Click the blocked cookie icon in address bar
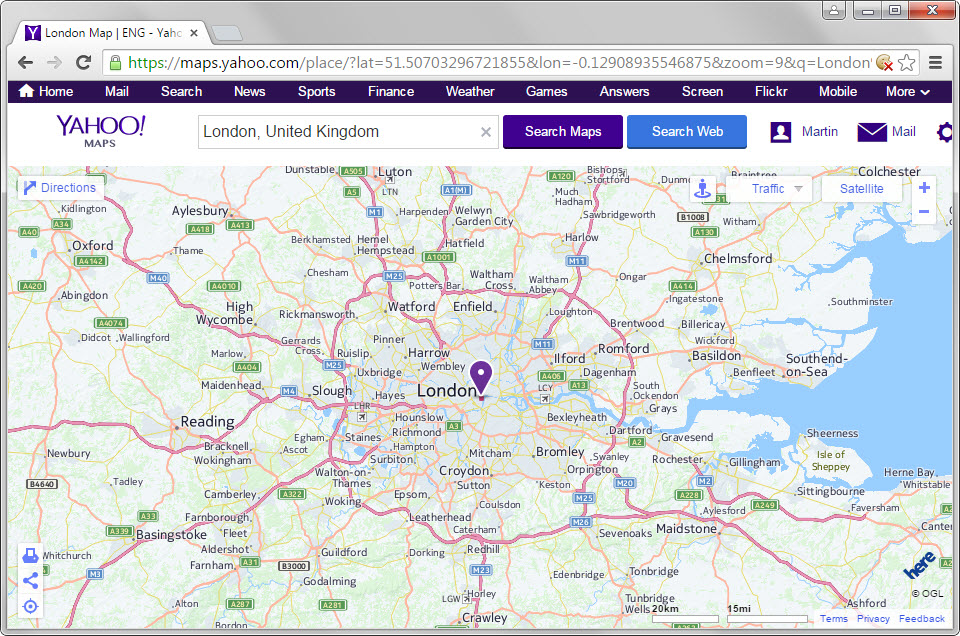This screenshot has height=636, width=960. coord(884,62)
